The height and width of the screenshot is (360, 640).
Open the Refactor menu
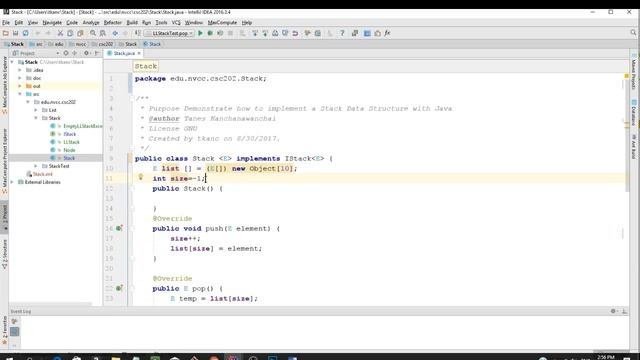pos(113,22)
